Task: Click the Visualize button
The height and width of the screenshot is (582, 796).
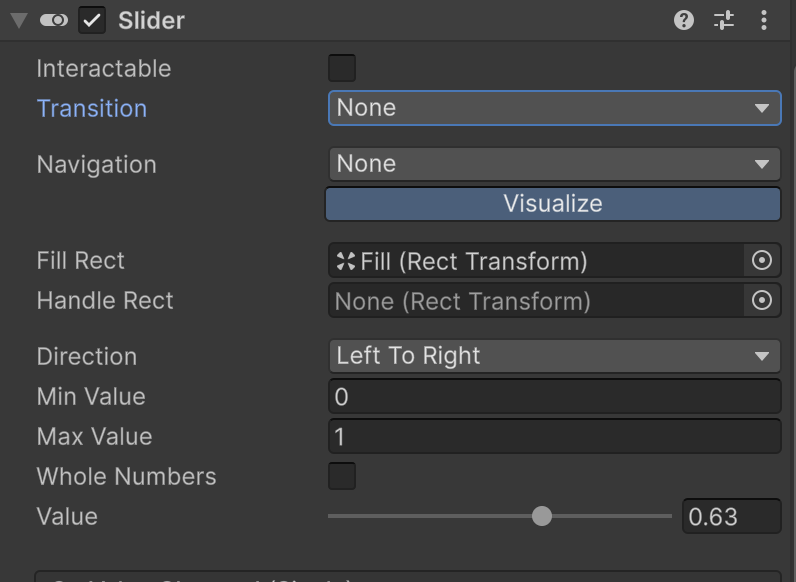Action: (x=552, y=204)
